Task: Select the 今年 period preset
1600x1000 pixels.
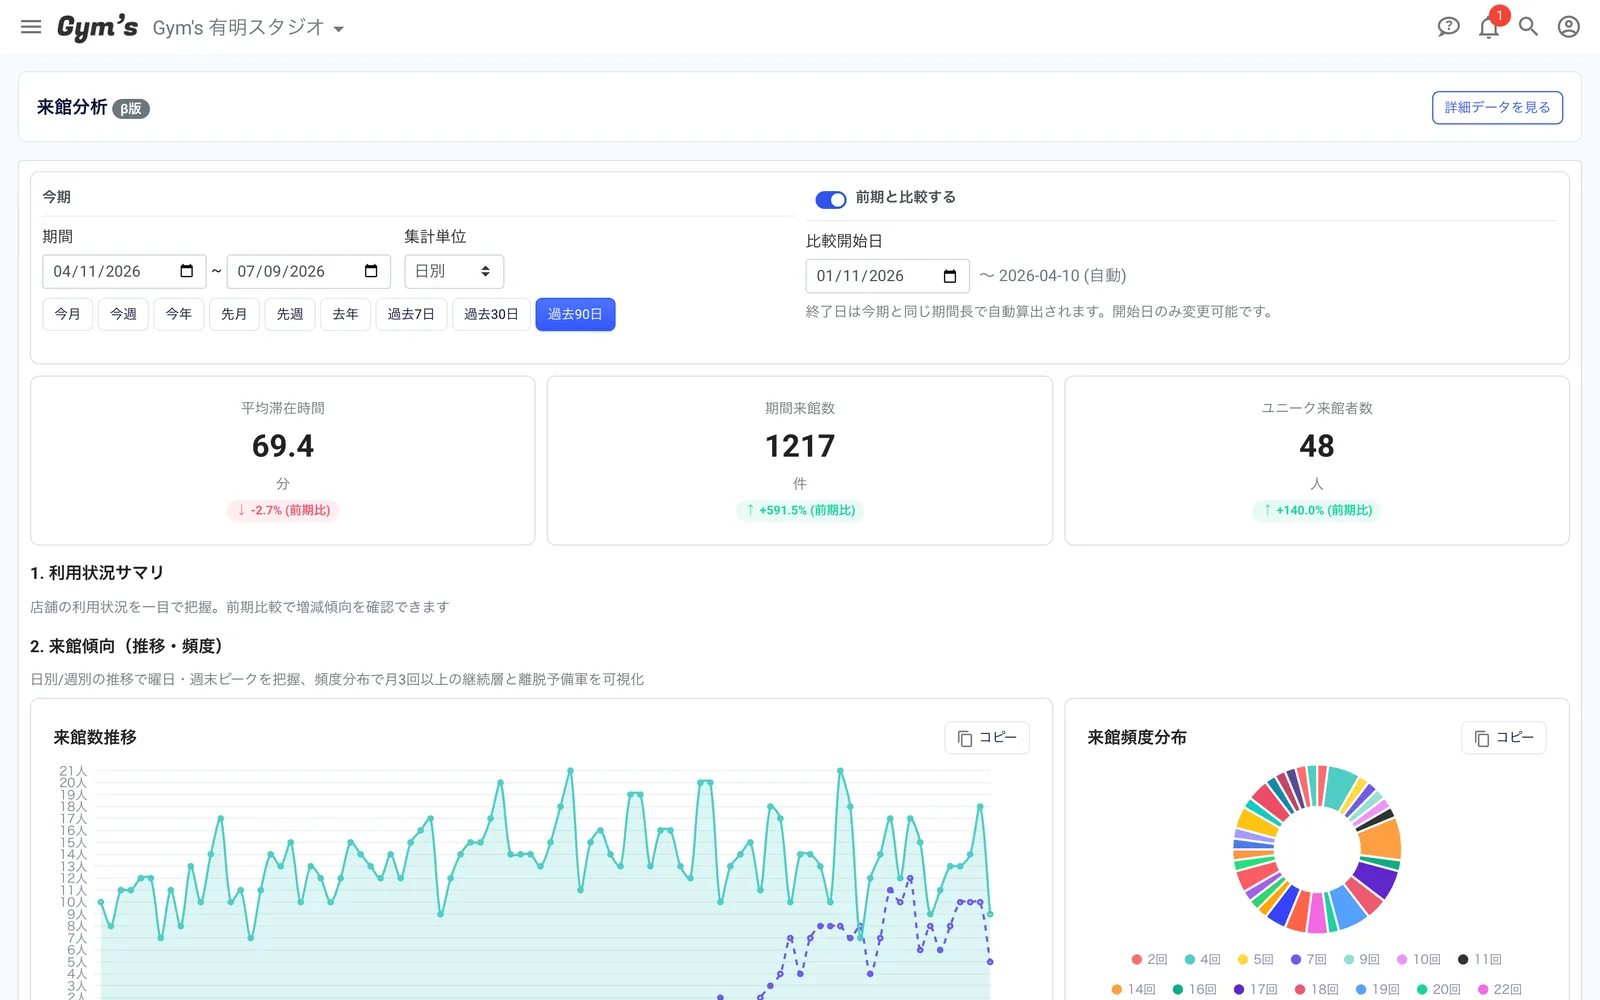Action: (179, 314)
